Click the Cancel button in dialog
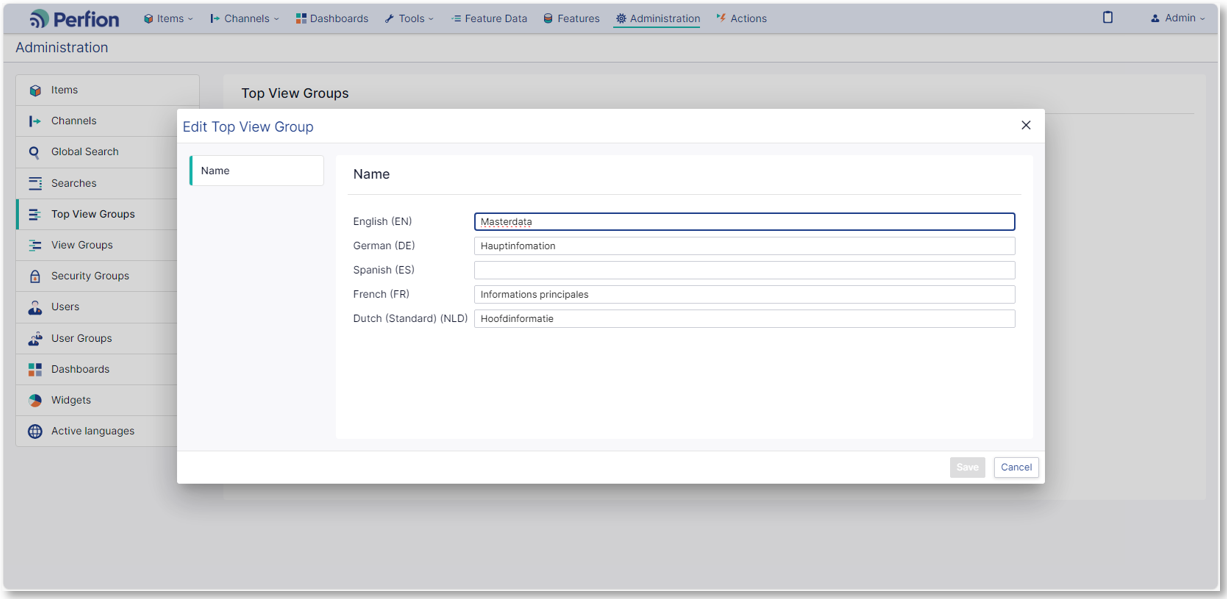This screenshot has height=599, width=1227. pos(1016,467)
